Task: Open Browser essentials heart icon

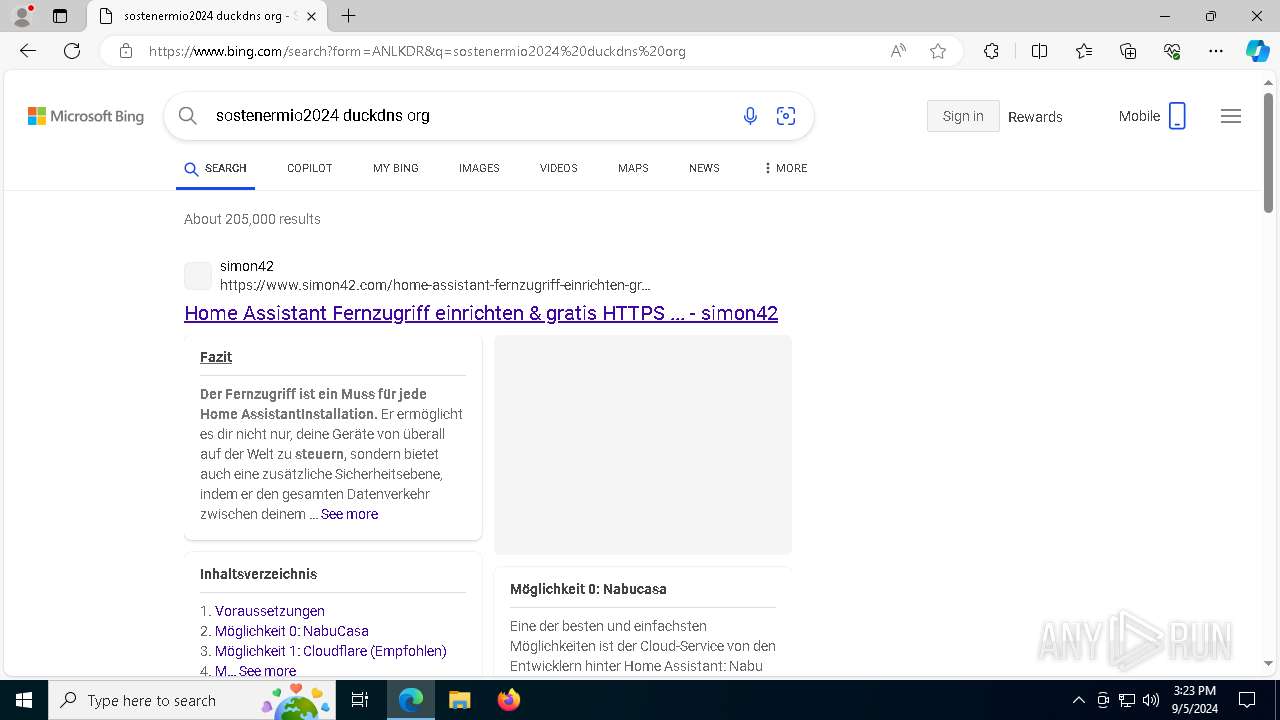Action: (1172, 51)
